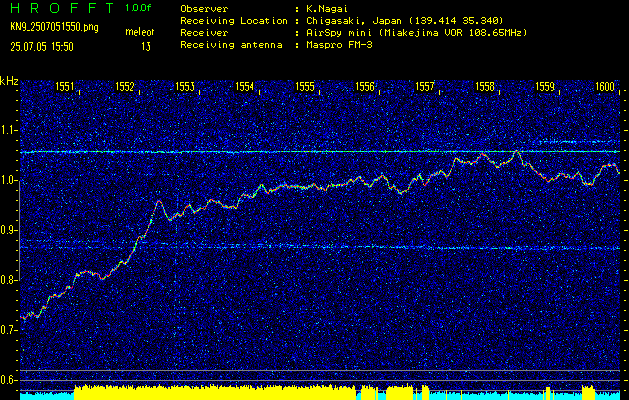Screen dimensions: 629x400
Task: Click the version label 1.00f
Action: point(138,8)
